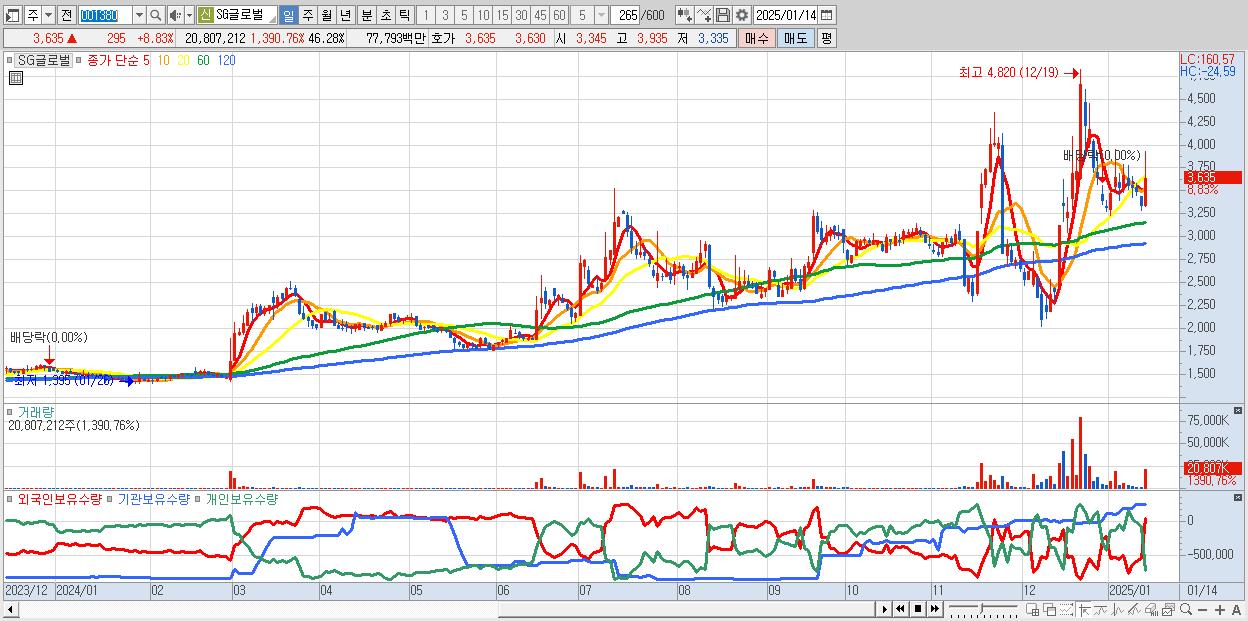Click the 기관보유수량 indicator label

coord(153,498)
